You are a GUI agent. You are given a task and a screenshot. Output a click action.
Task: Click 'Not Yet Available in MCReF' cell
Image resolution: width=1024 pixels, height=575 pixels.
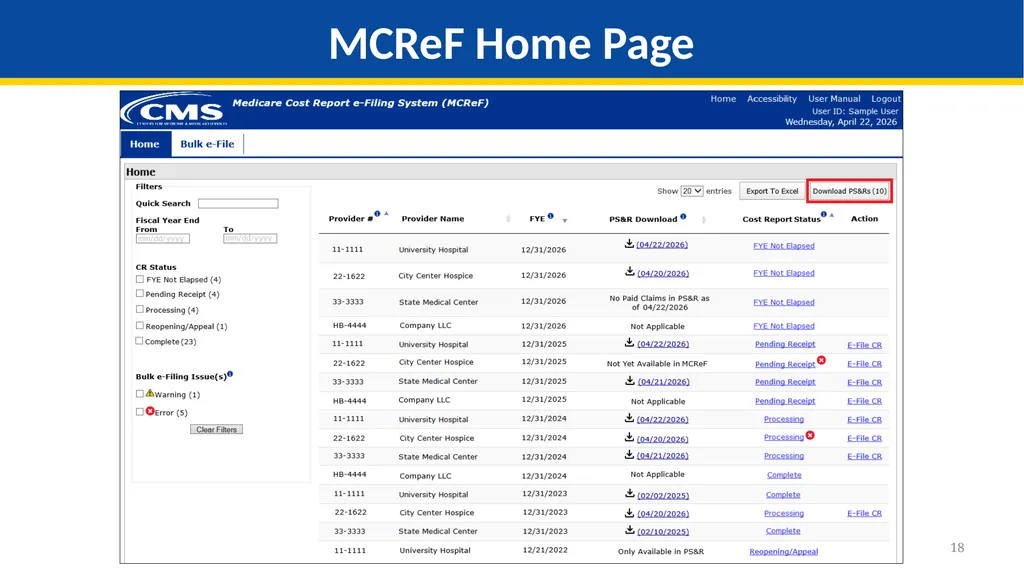[657, 363]
